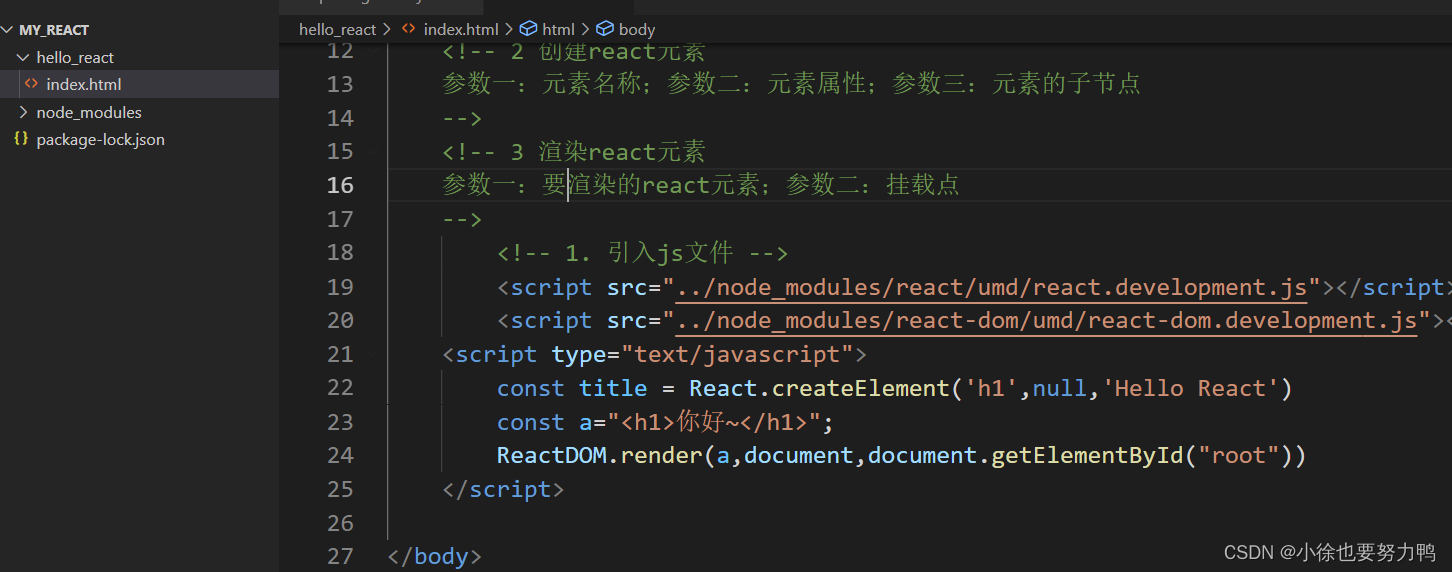Screen dimensions: 1452x572
Task: Click the "<h1>你好~</h1>" string on line 23
Action: click(714, 422)
